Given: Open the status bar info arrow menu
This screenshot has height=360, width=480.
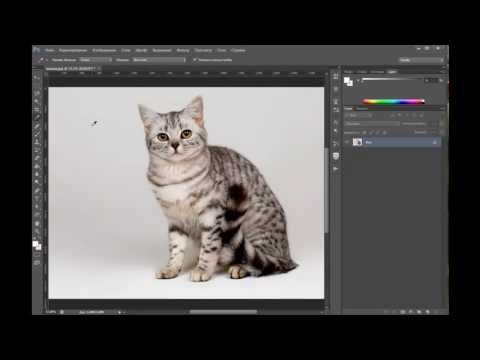Looking at the screenshot, I should click(119, 312).
